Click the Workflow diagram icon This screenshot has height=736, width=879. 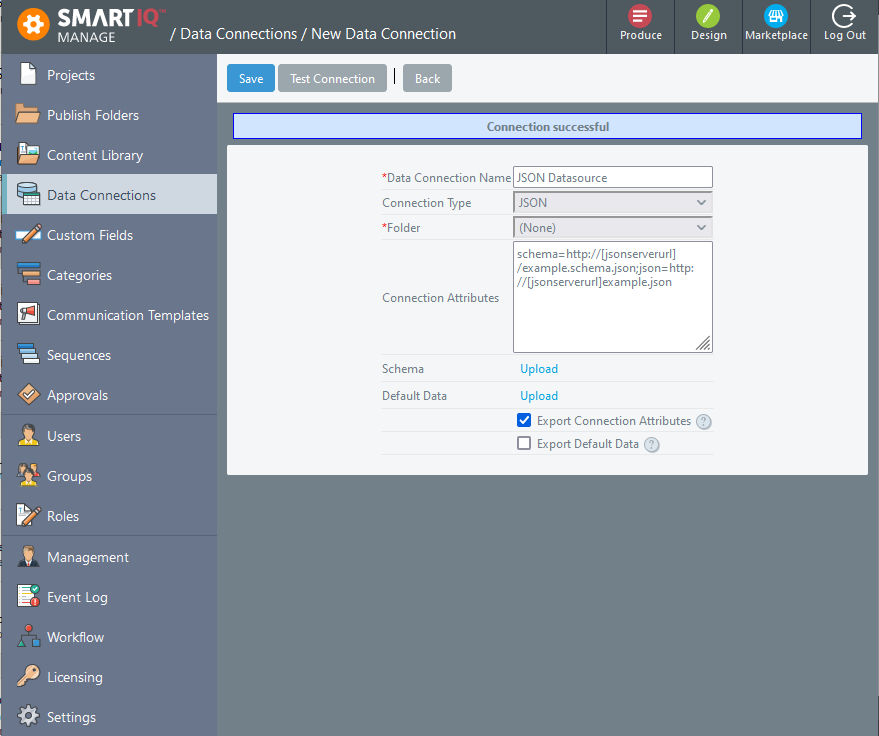pyautogui.click(x=29, y=636)
